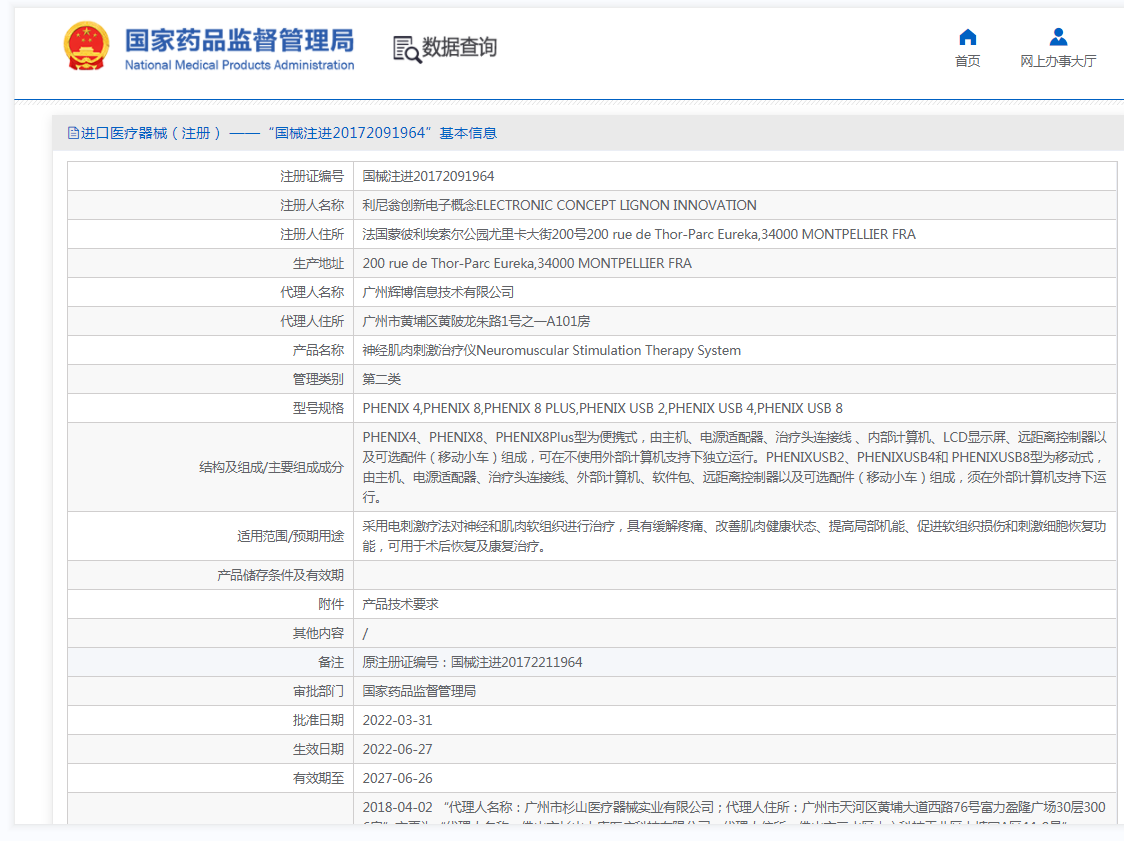The height and width of the screenshot is (841, 1124).
Task: Click the document icon before 进口医疗器械
Action: tap(73, 133)
